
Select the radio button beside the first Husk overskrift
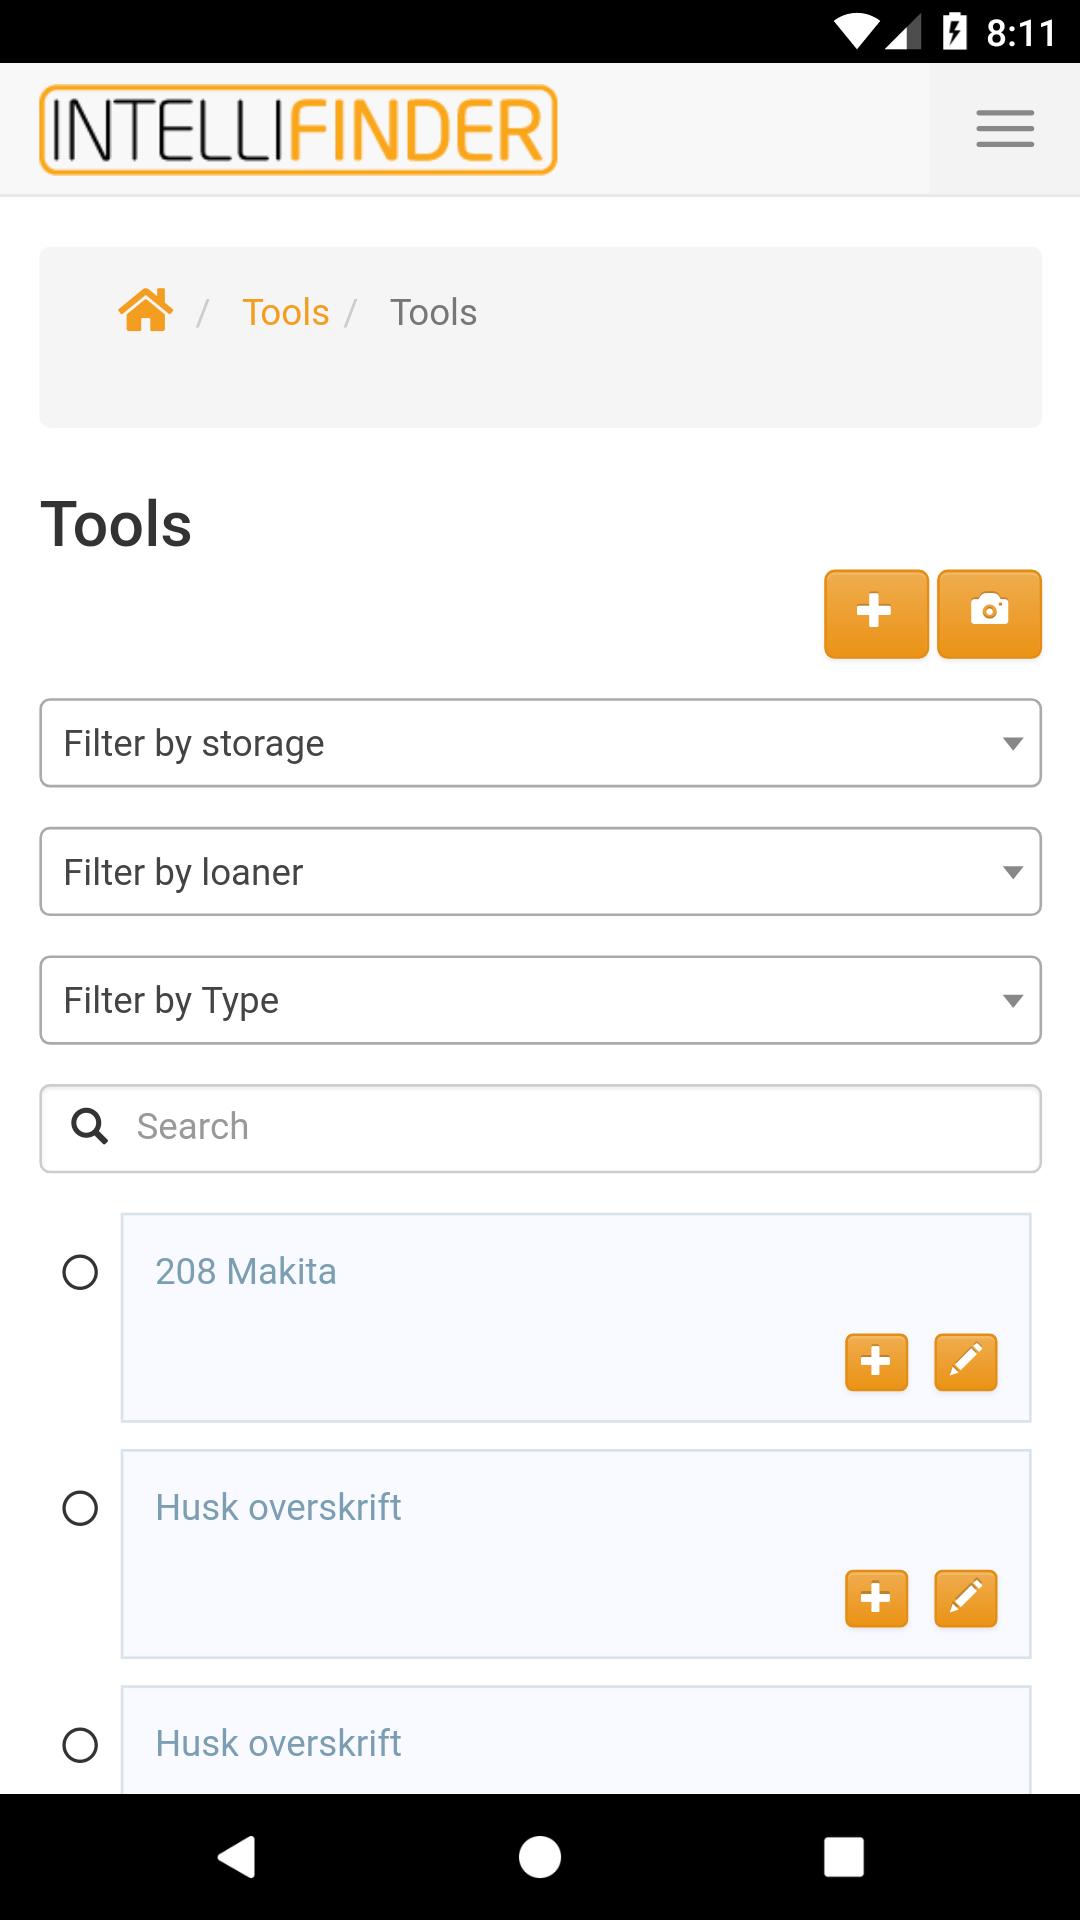tap(80, 1508)
